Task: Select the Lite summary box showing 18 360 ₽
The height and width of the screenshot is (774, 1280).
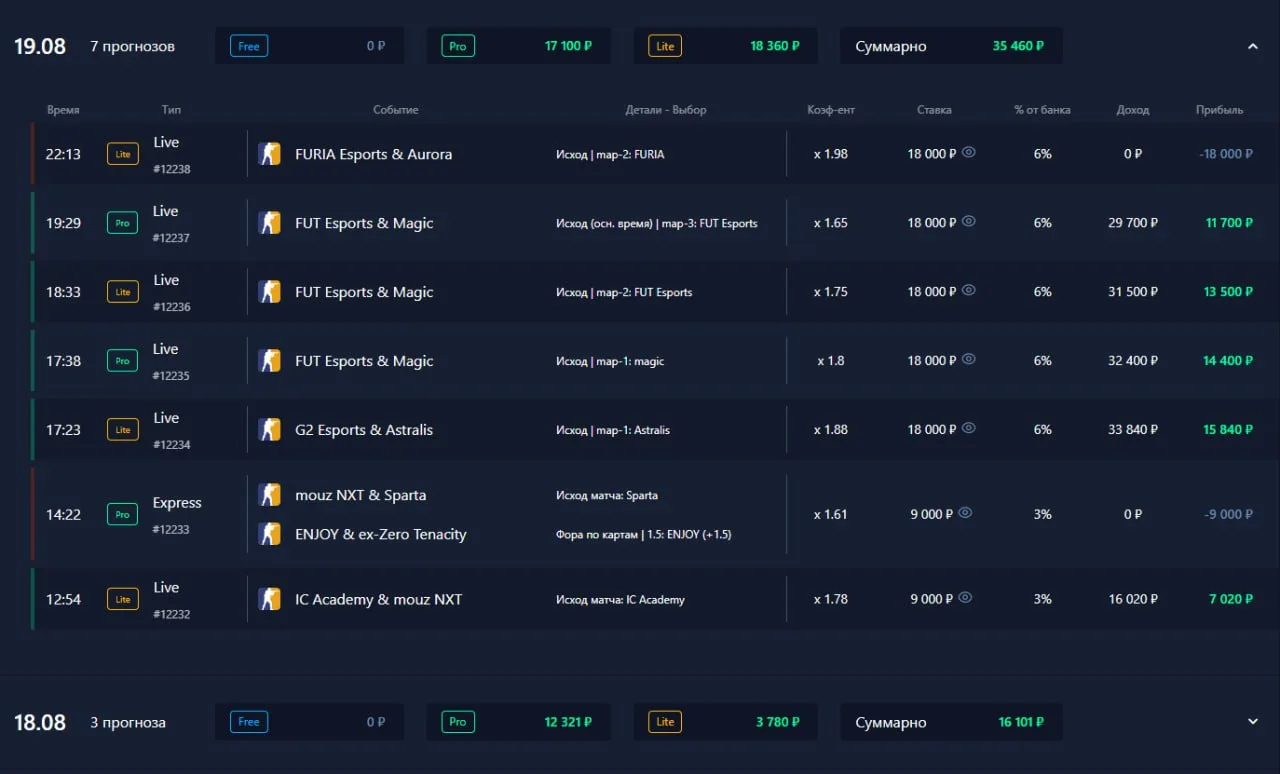Action: pos(725,46)
